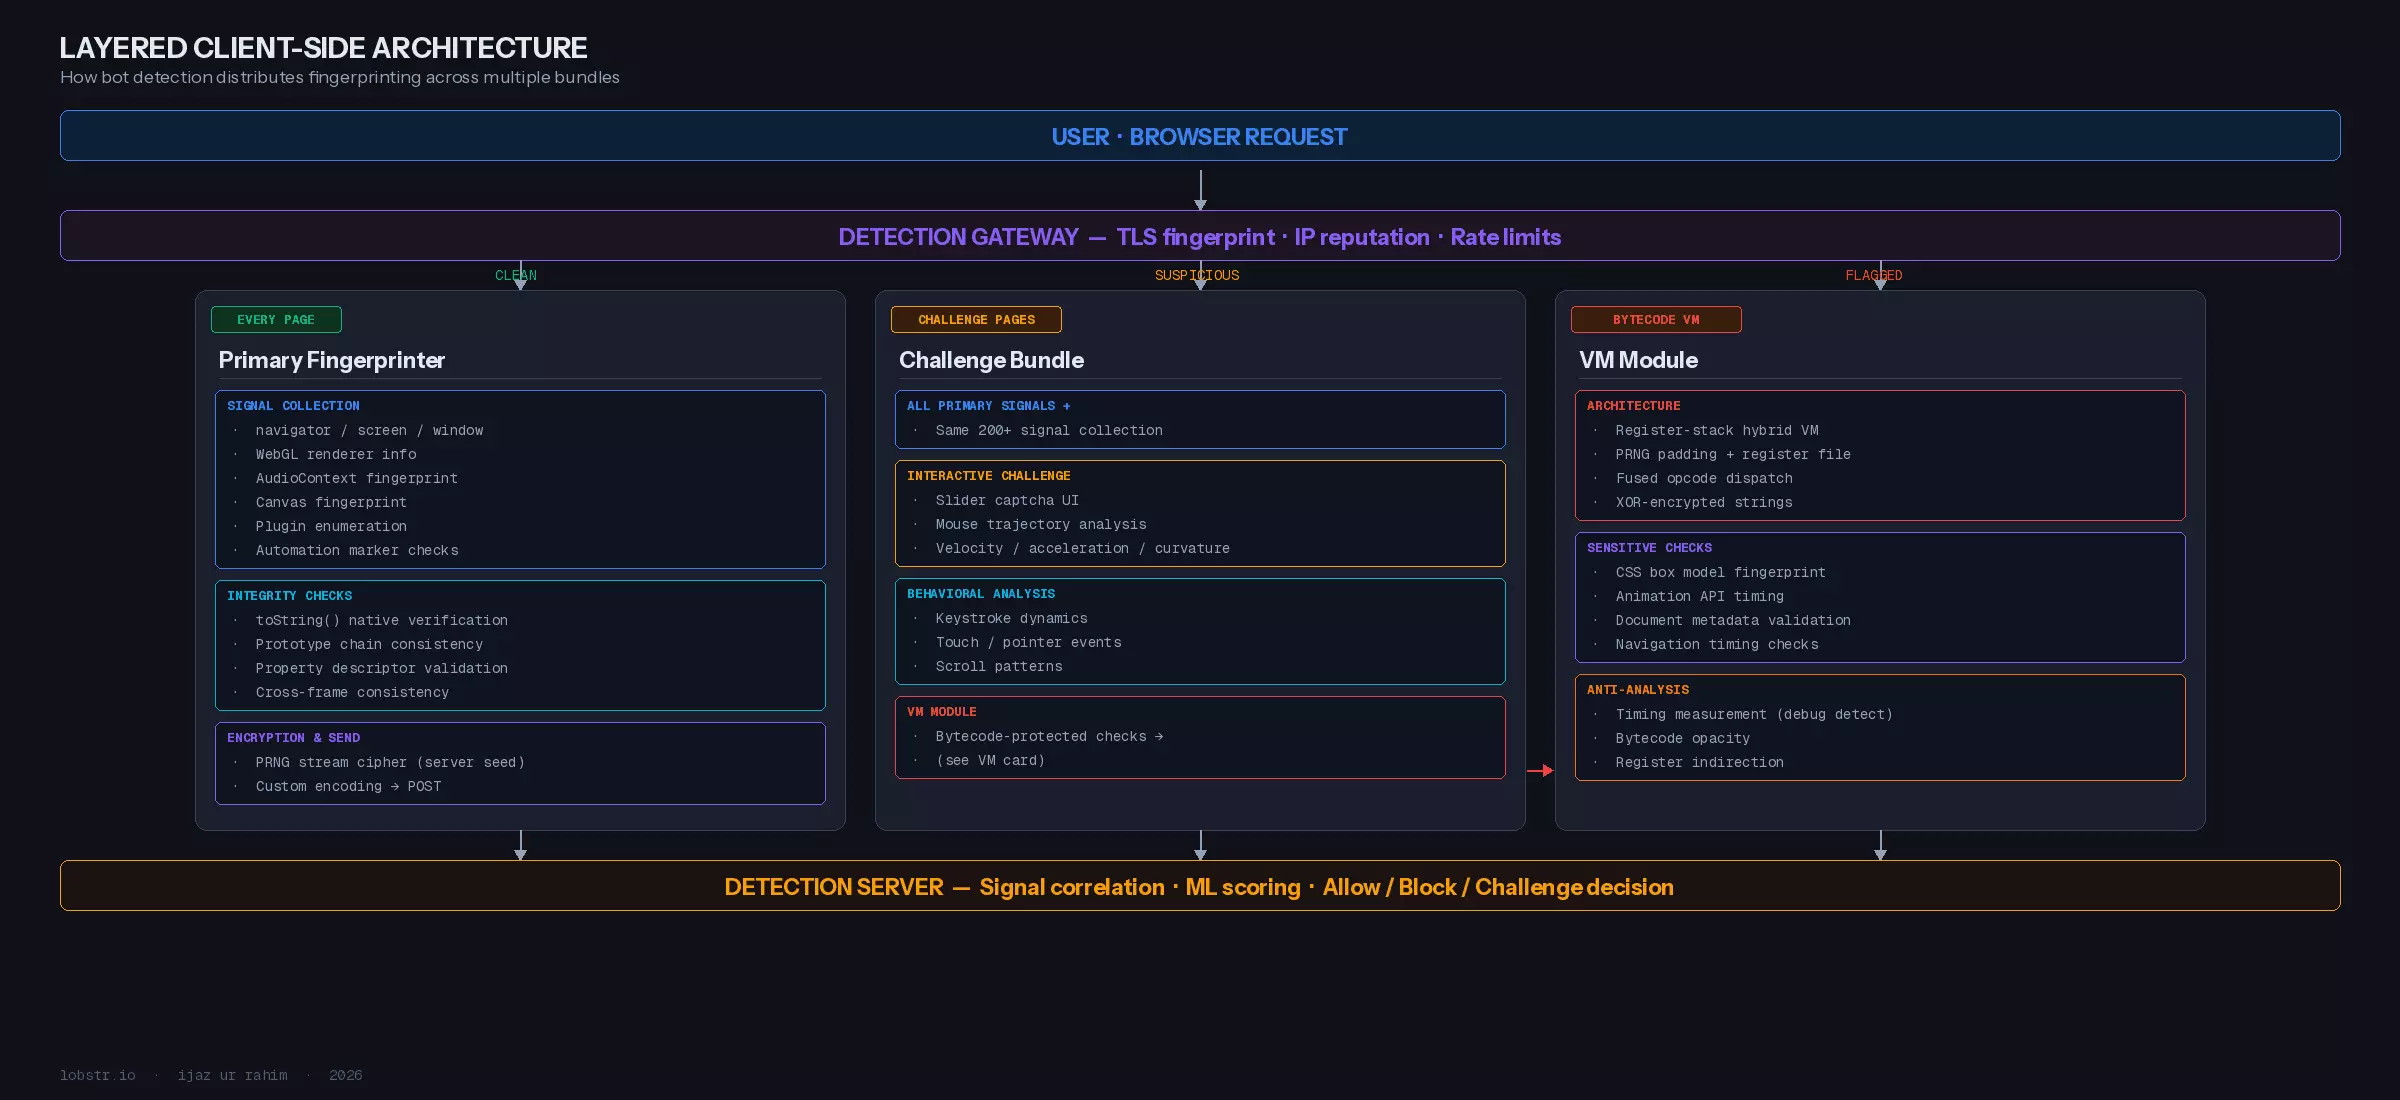Open the lobstr.io footer link
Image resolution: width=2400 pixels, height=1100 pixels.
97,1075
